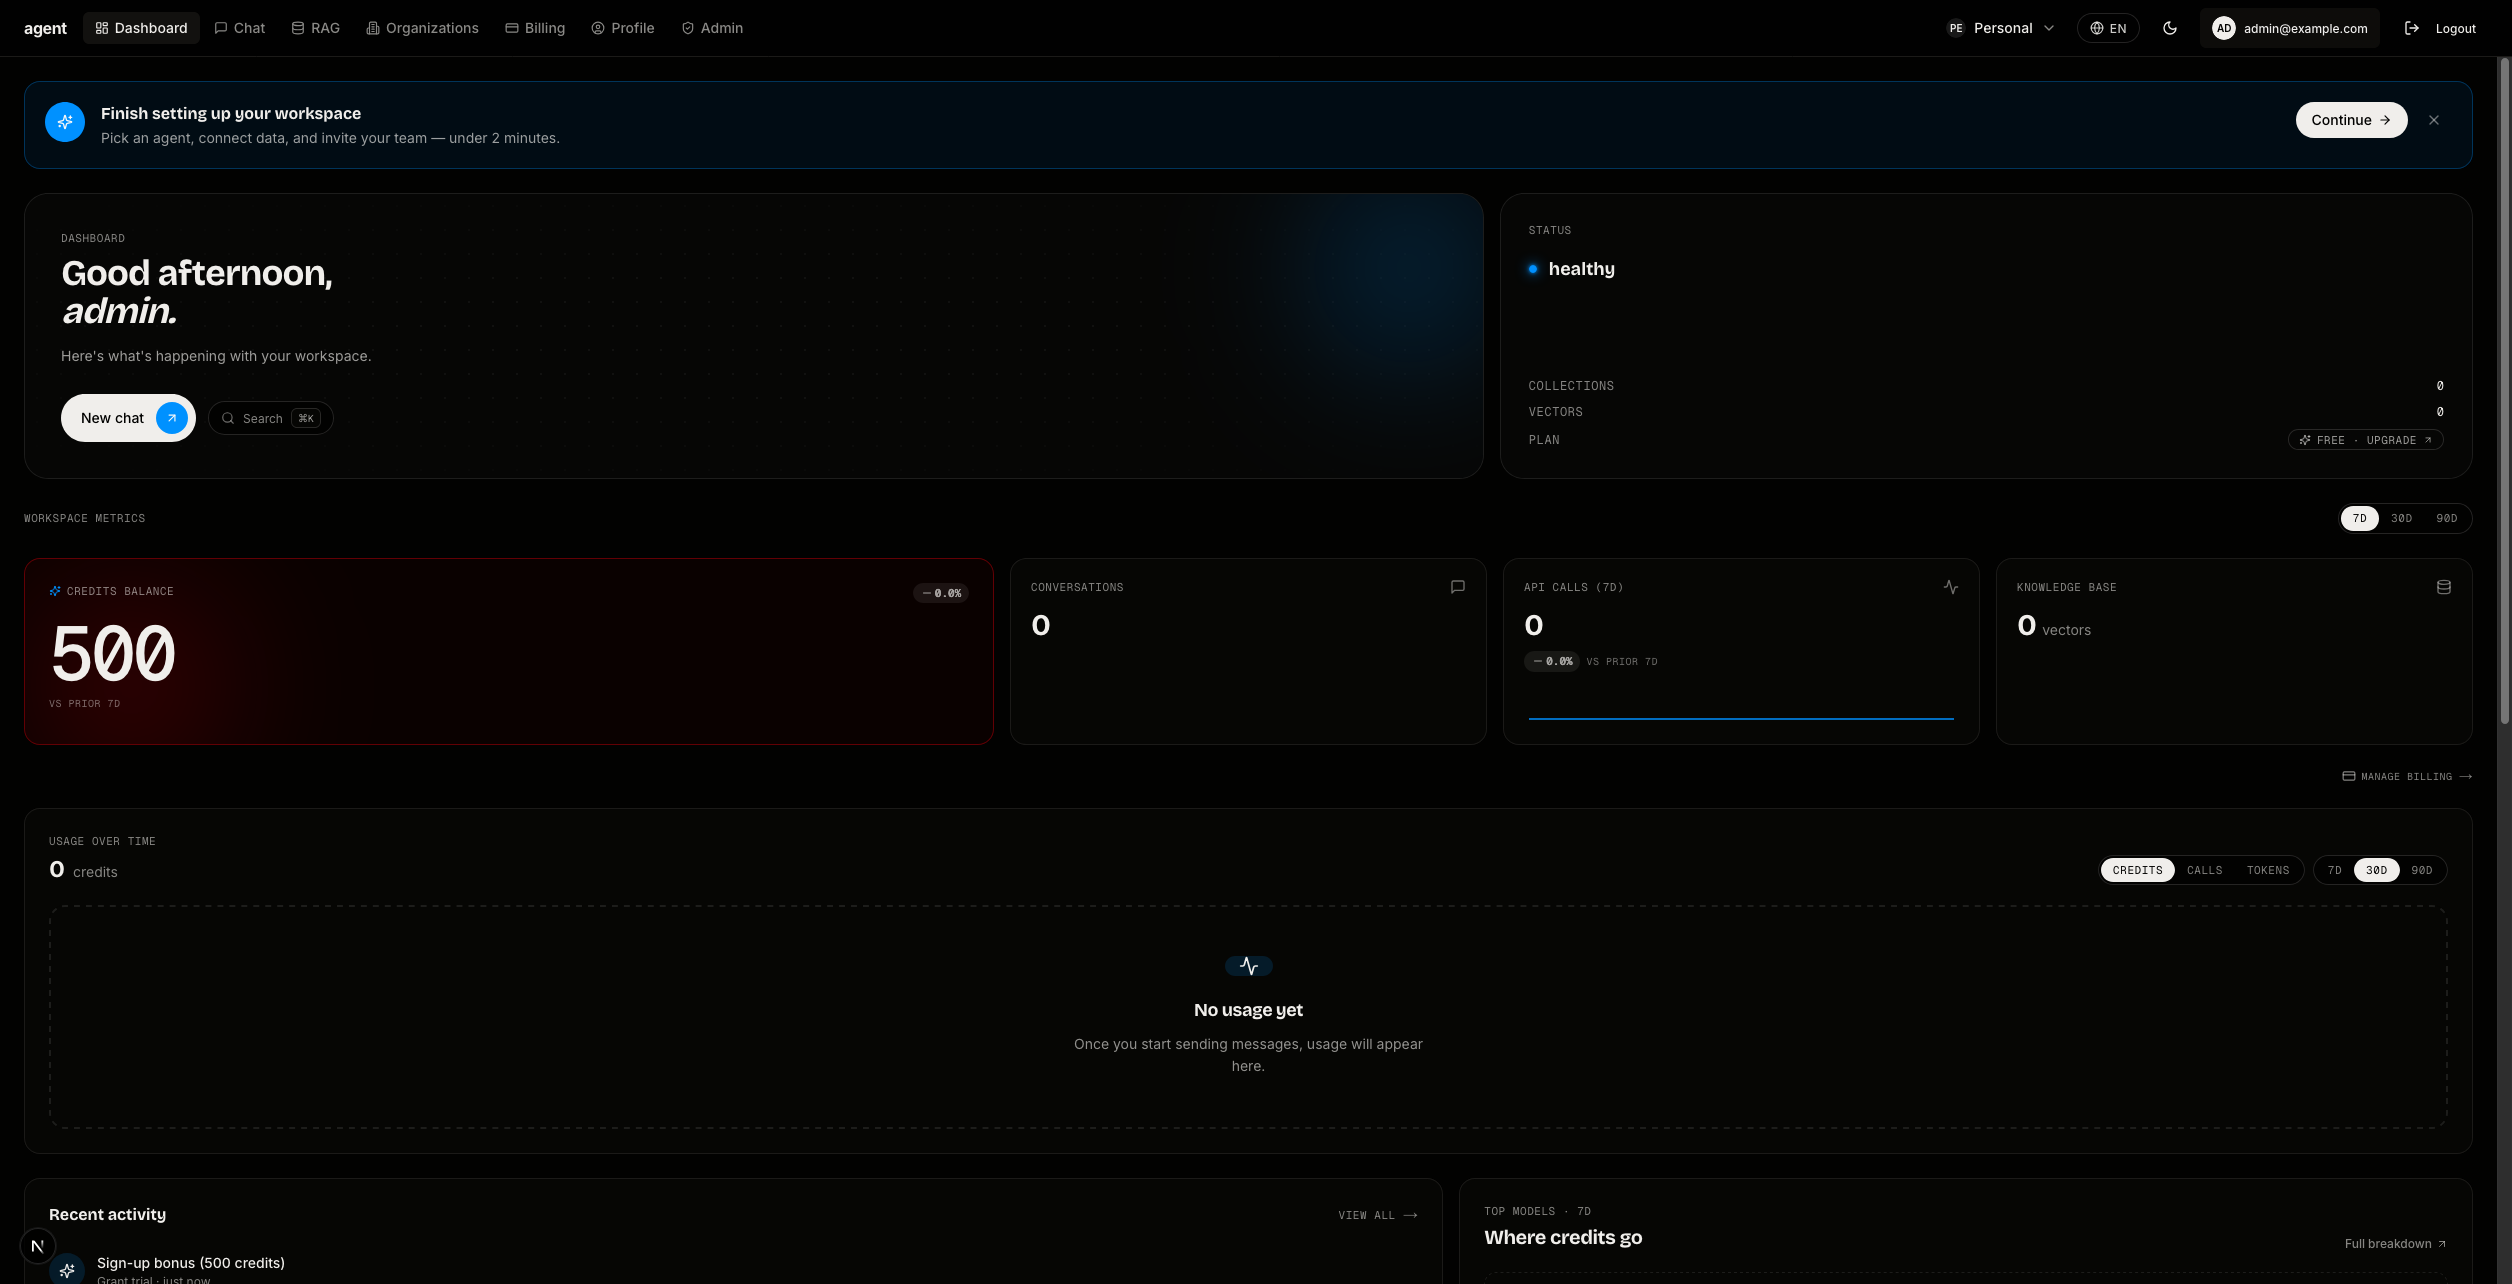Select 7D in workspace metrics range
The height and width of the screenshot is (1284, 2512).
[2360, 518]
